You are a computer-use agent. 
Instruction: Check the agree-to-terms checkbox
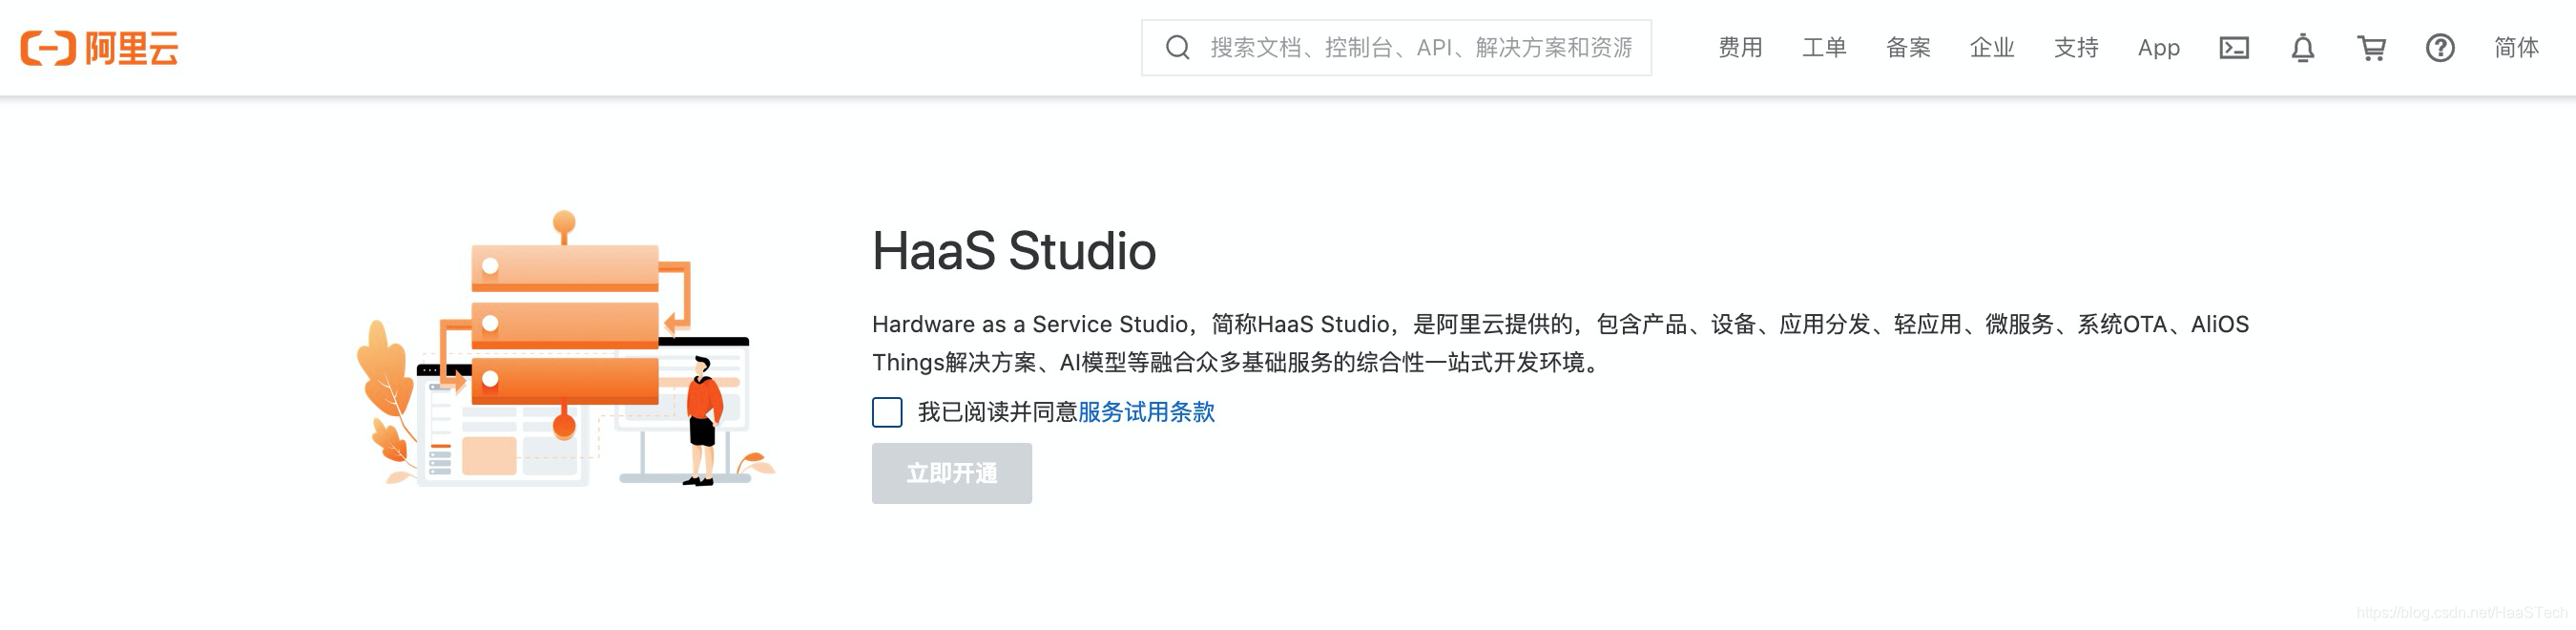[887, 412]
